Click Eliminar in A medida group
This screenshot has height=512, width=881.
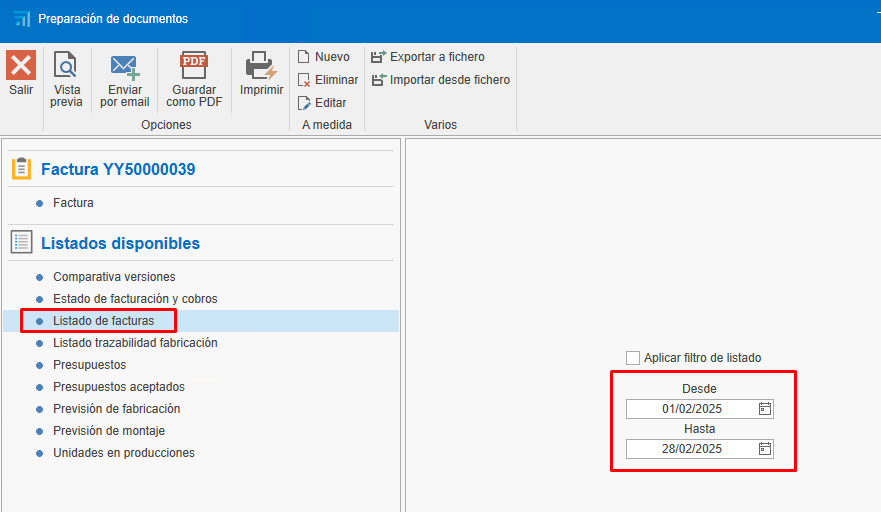click(327, 80)
